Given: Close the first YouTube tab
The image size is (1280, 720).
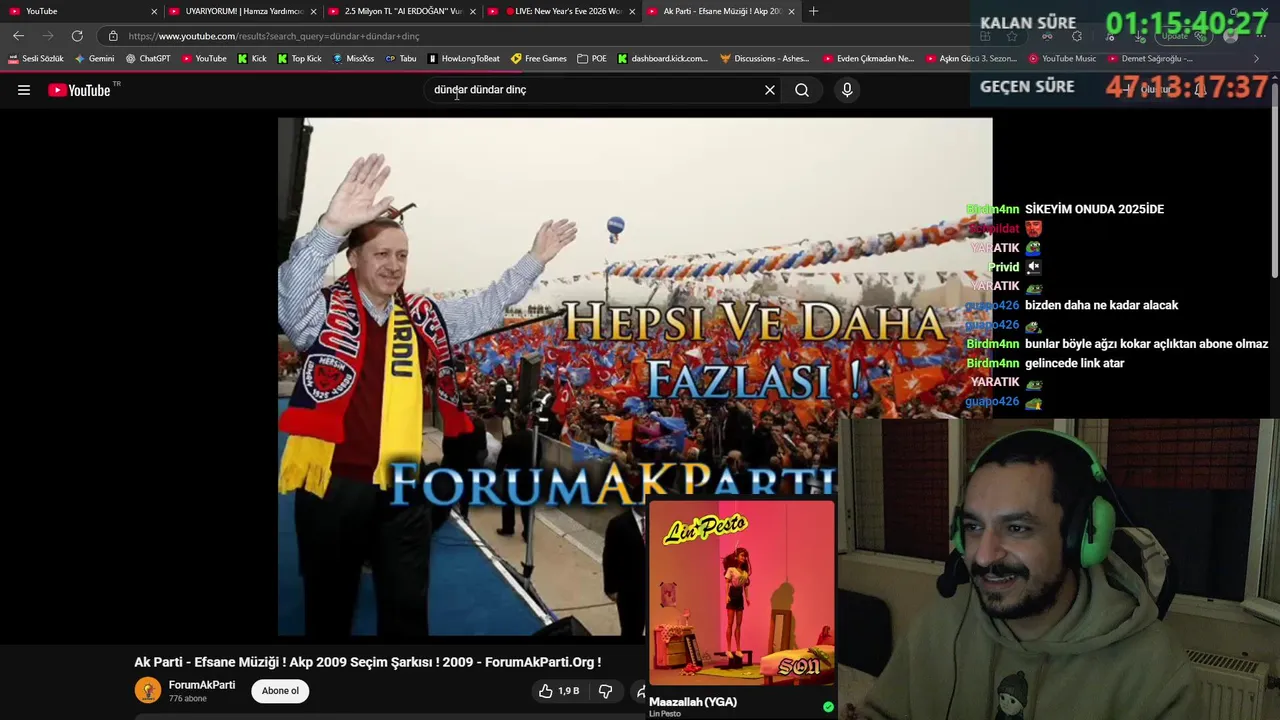Looking at the screenshot, I should pos(154,11).
